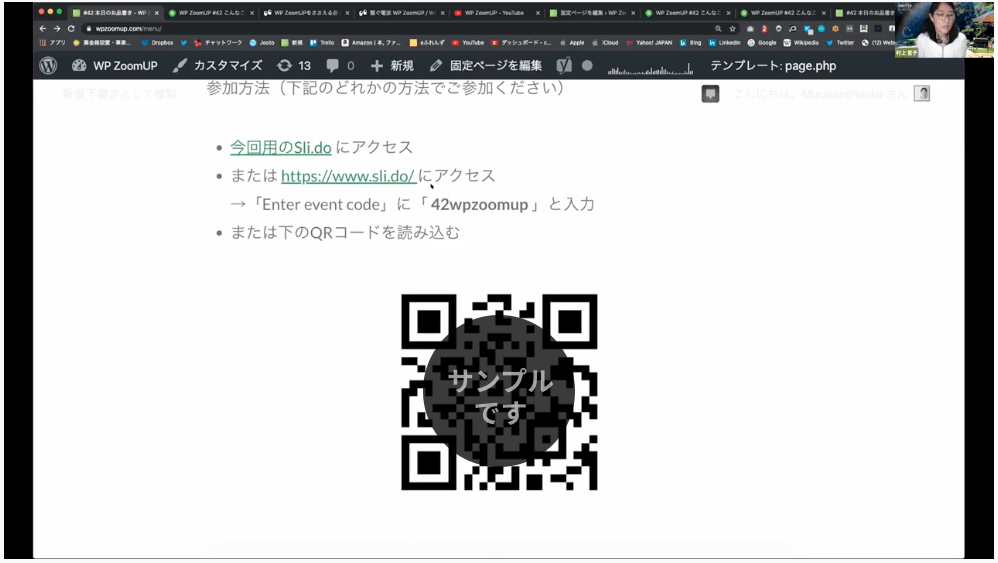Open the LinkedIn bookmark
Screen dimensions: 998x563
coord(724,43)
